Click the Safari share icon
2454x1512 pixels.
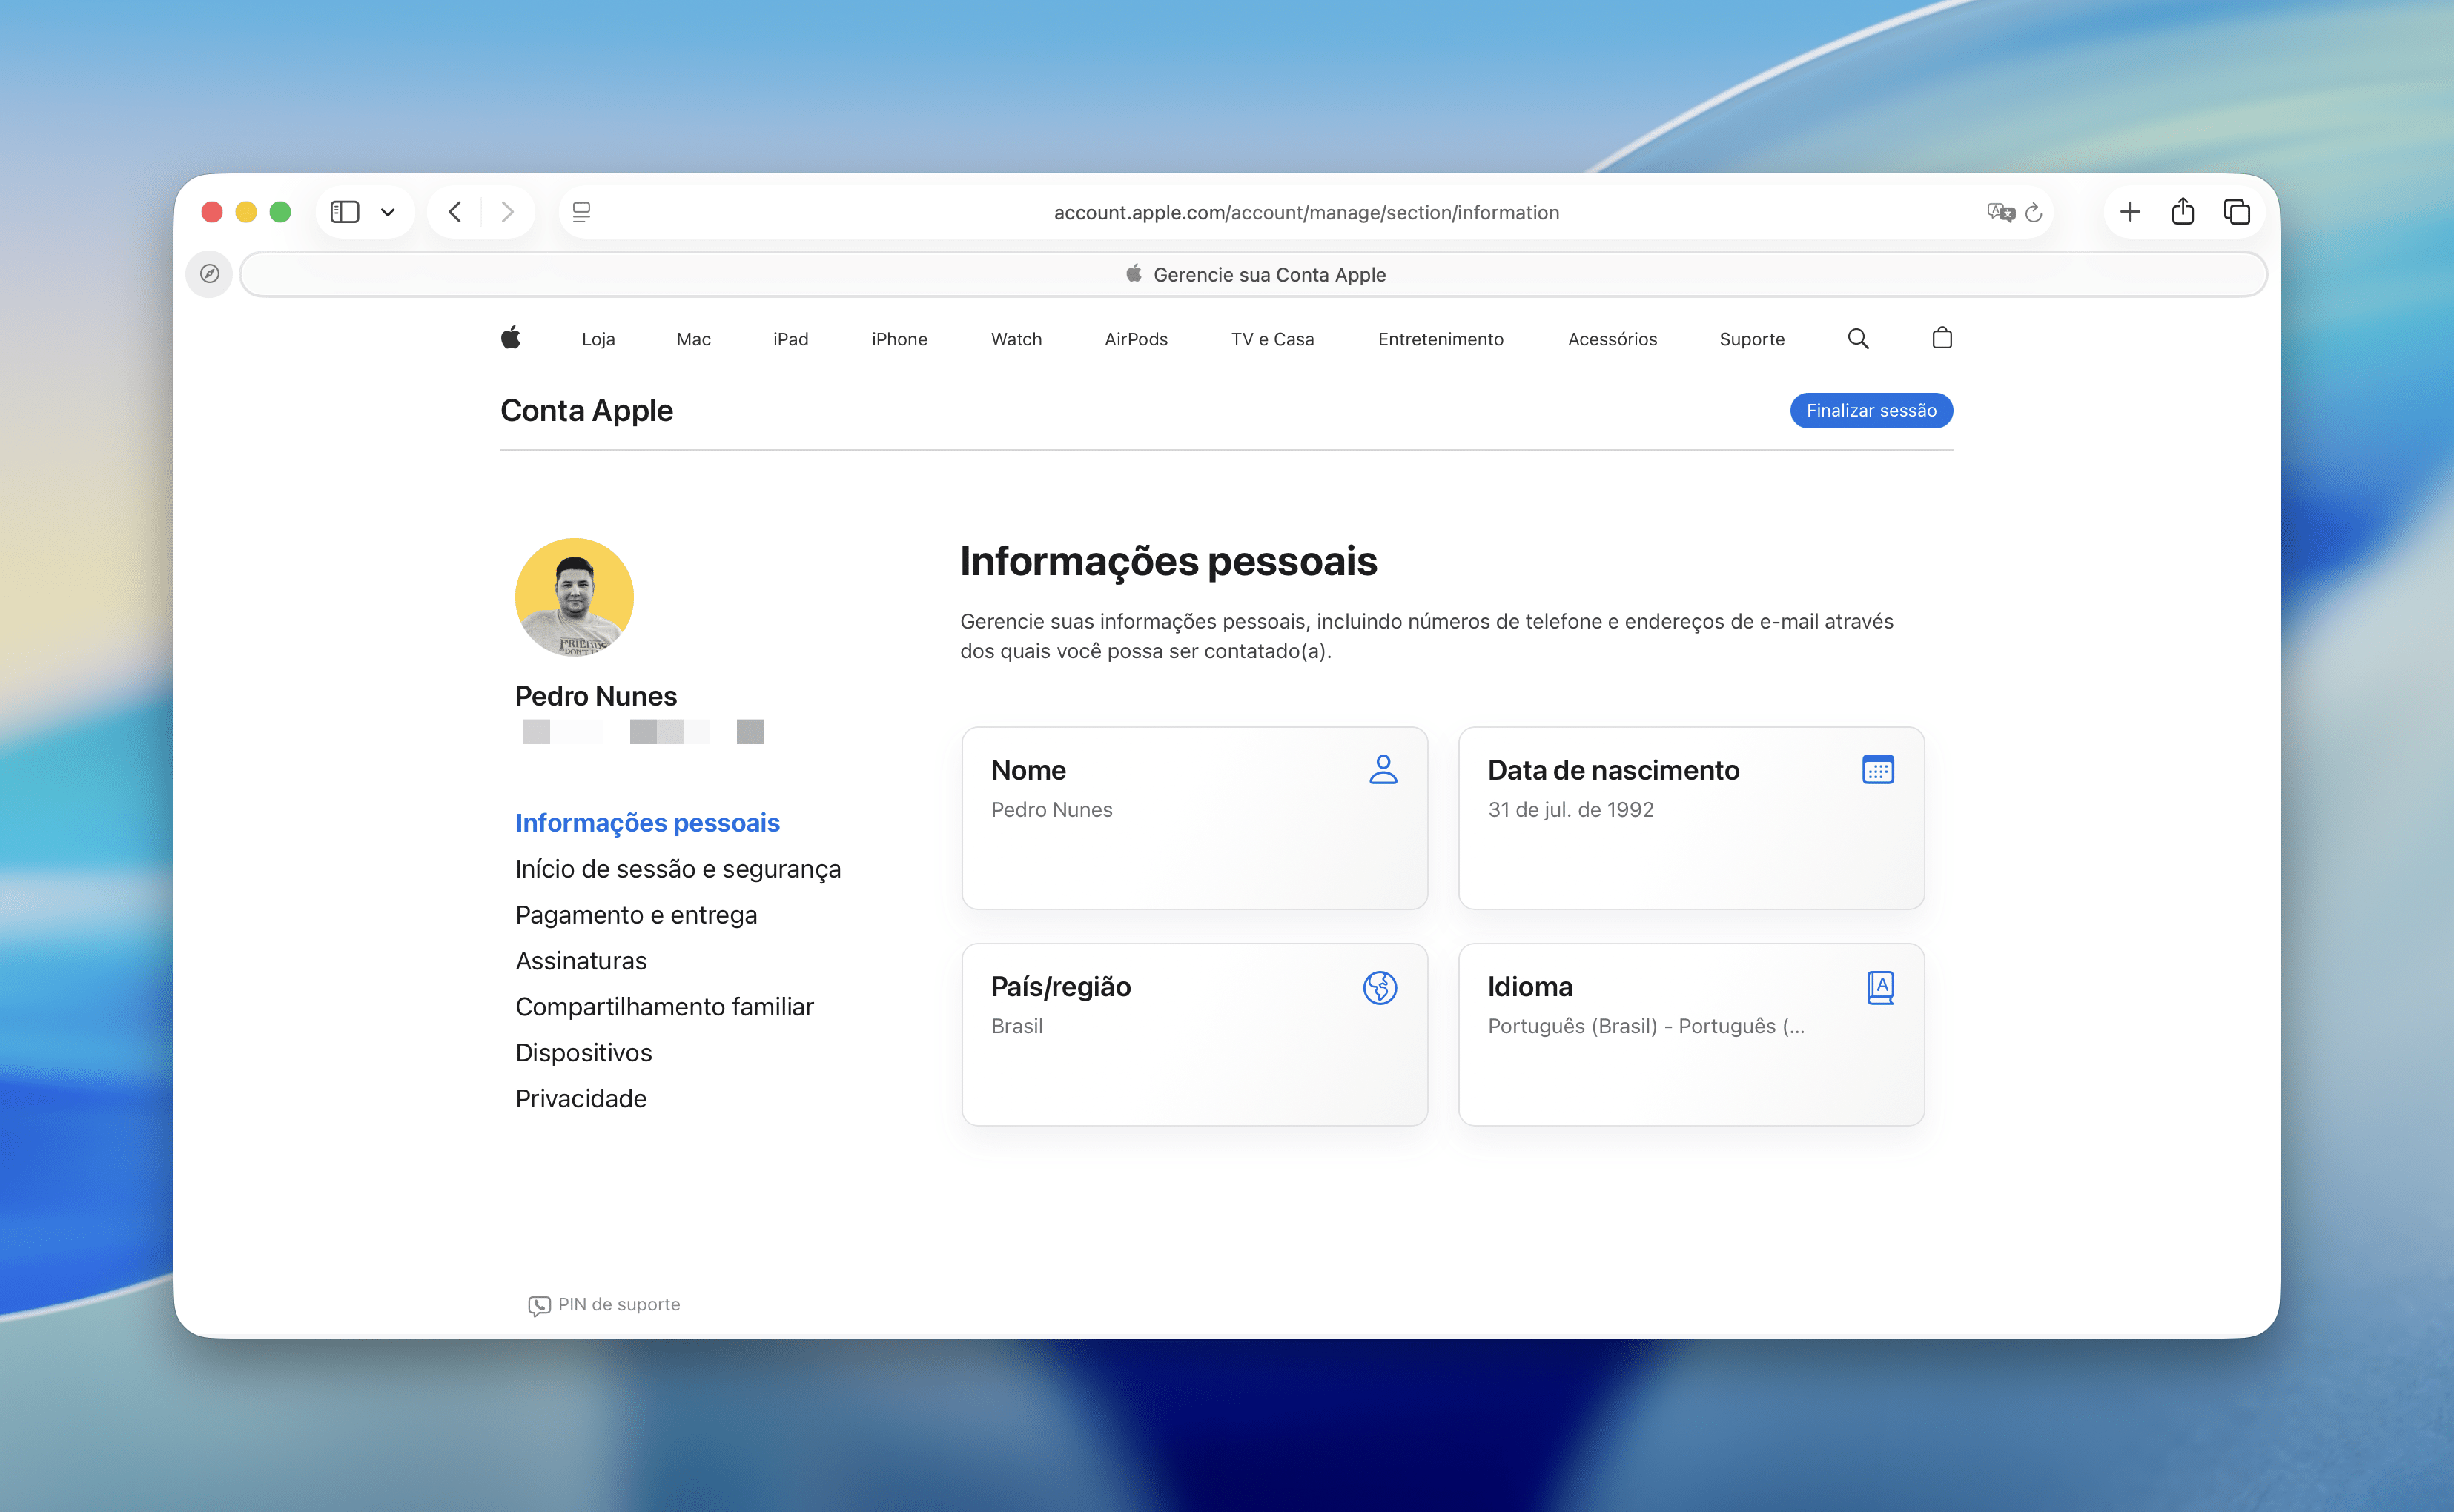coord(2182,212)
